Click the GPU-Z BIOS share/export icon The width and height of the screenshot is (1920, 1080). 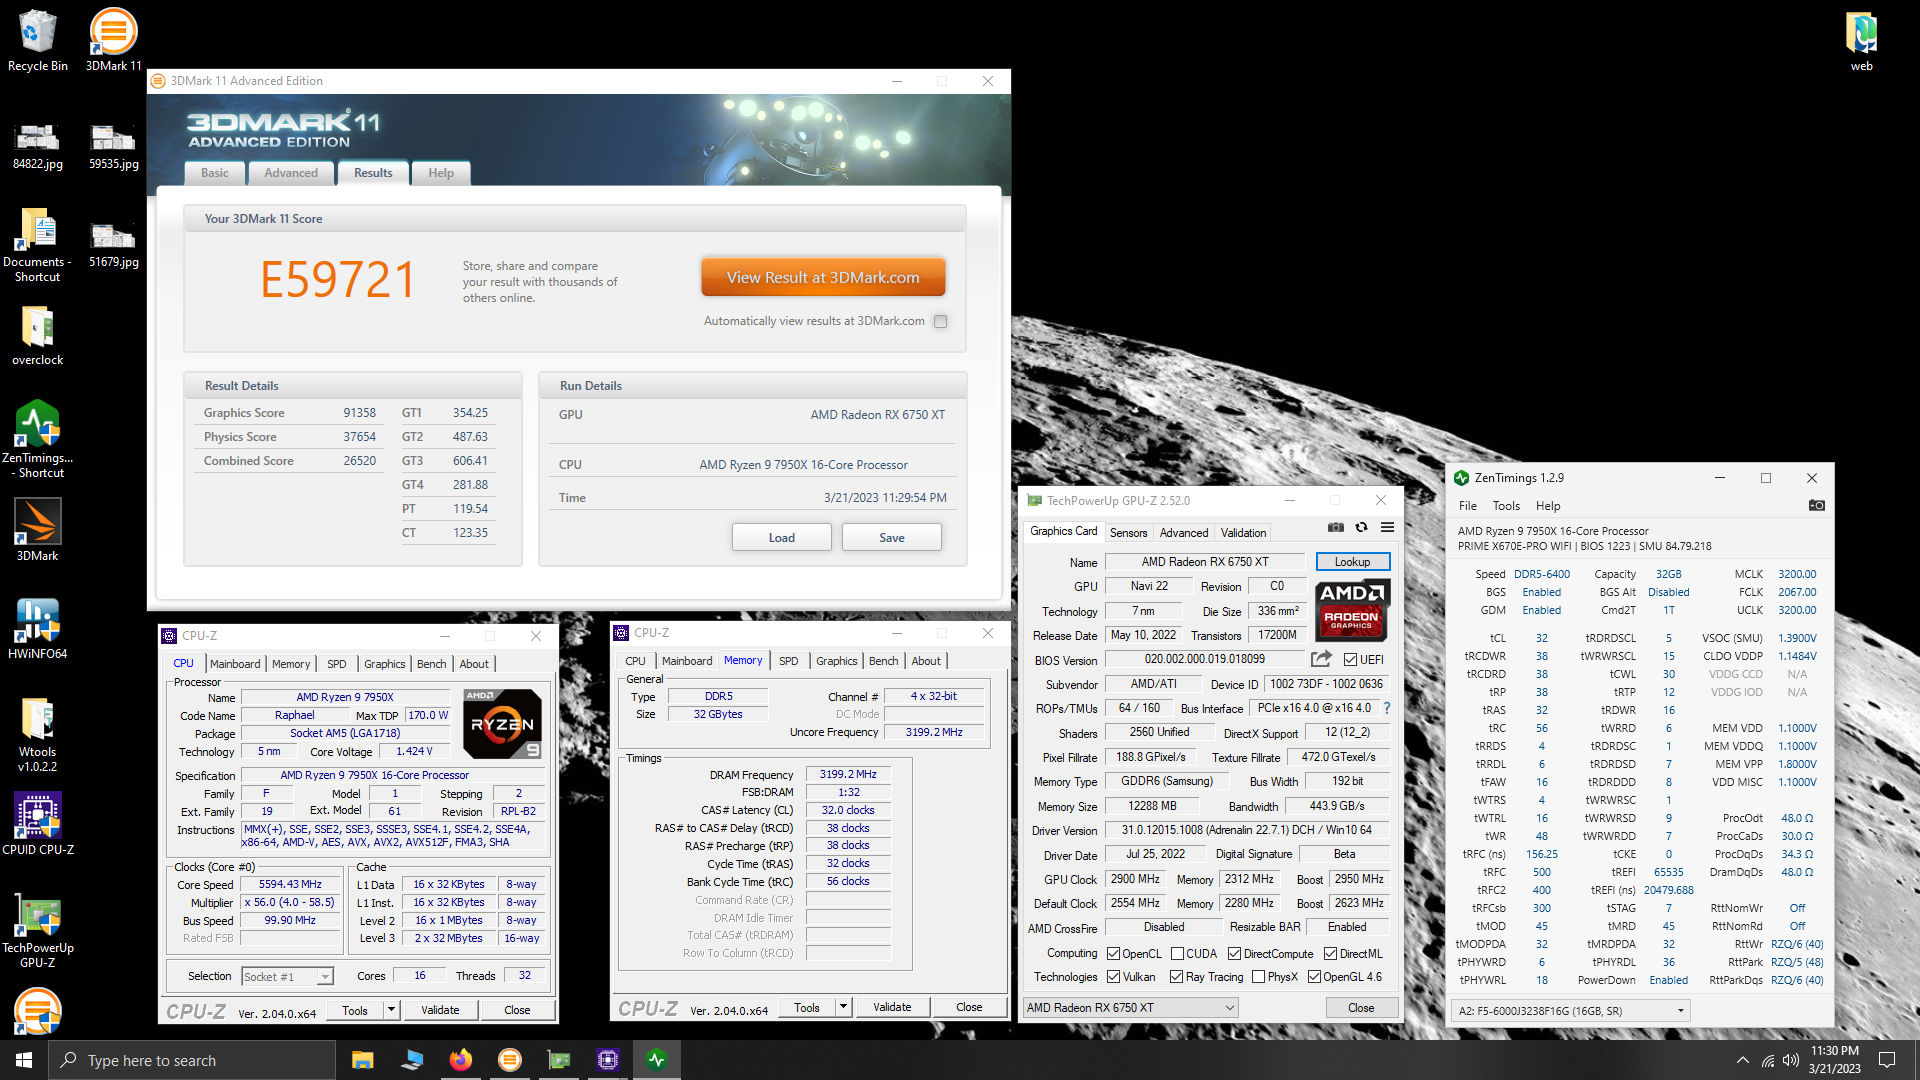click(1321, 659)
